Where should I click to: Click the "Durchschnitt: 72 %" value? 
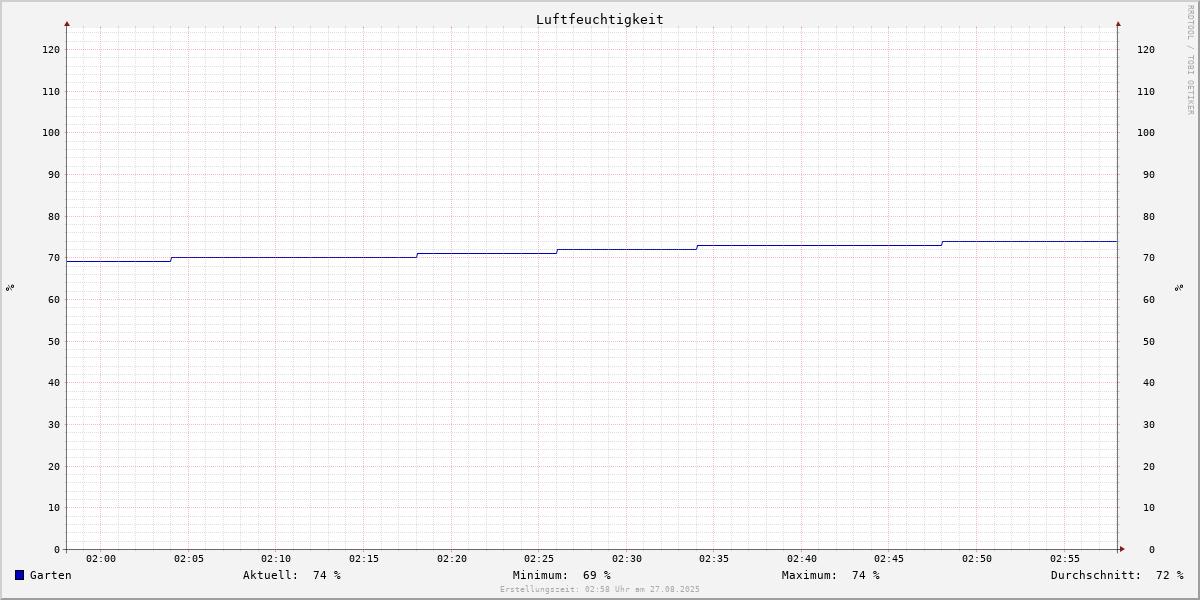[x=1117, y=575]
